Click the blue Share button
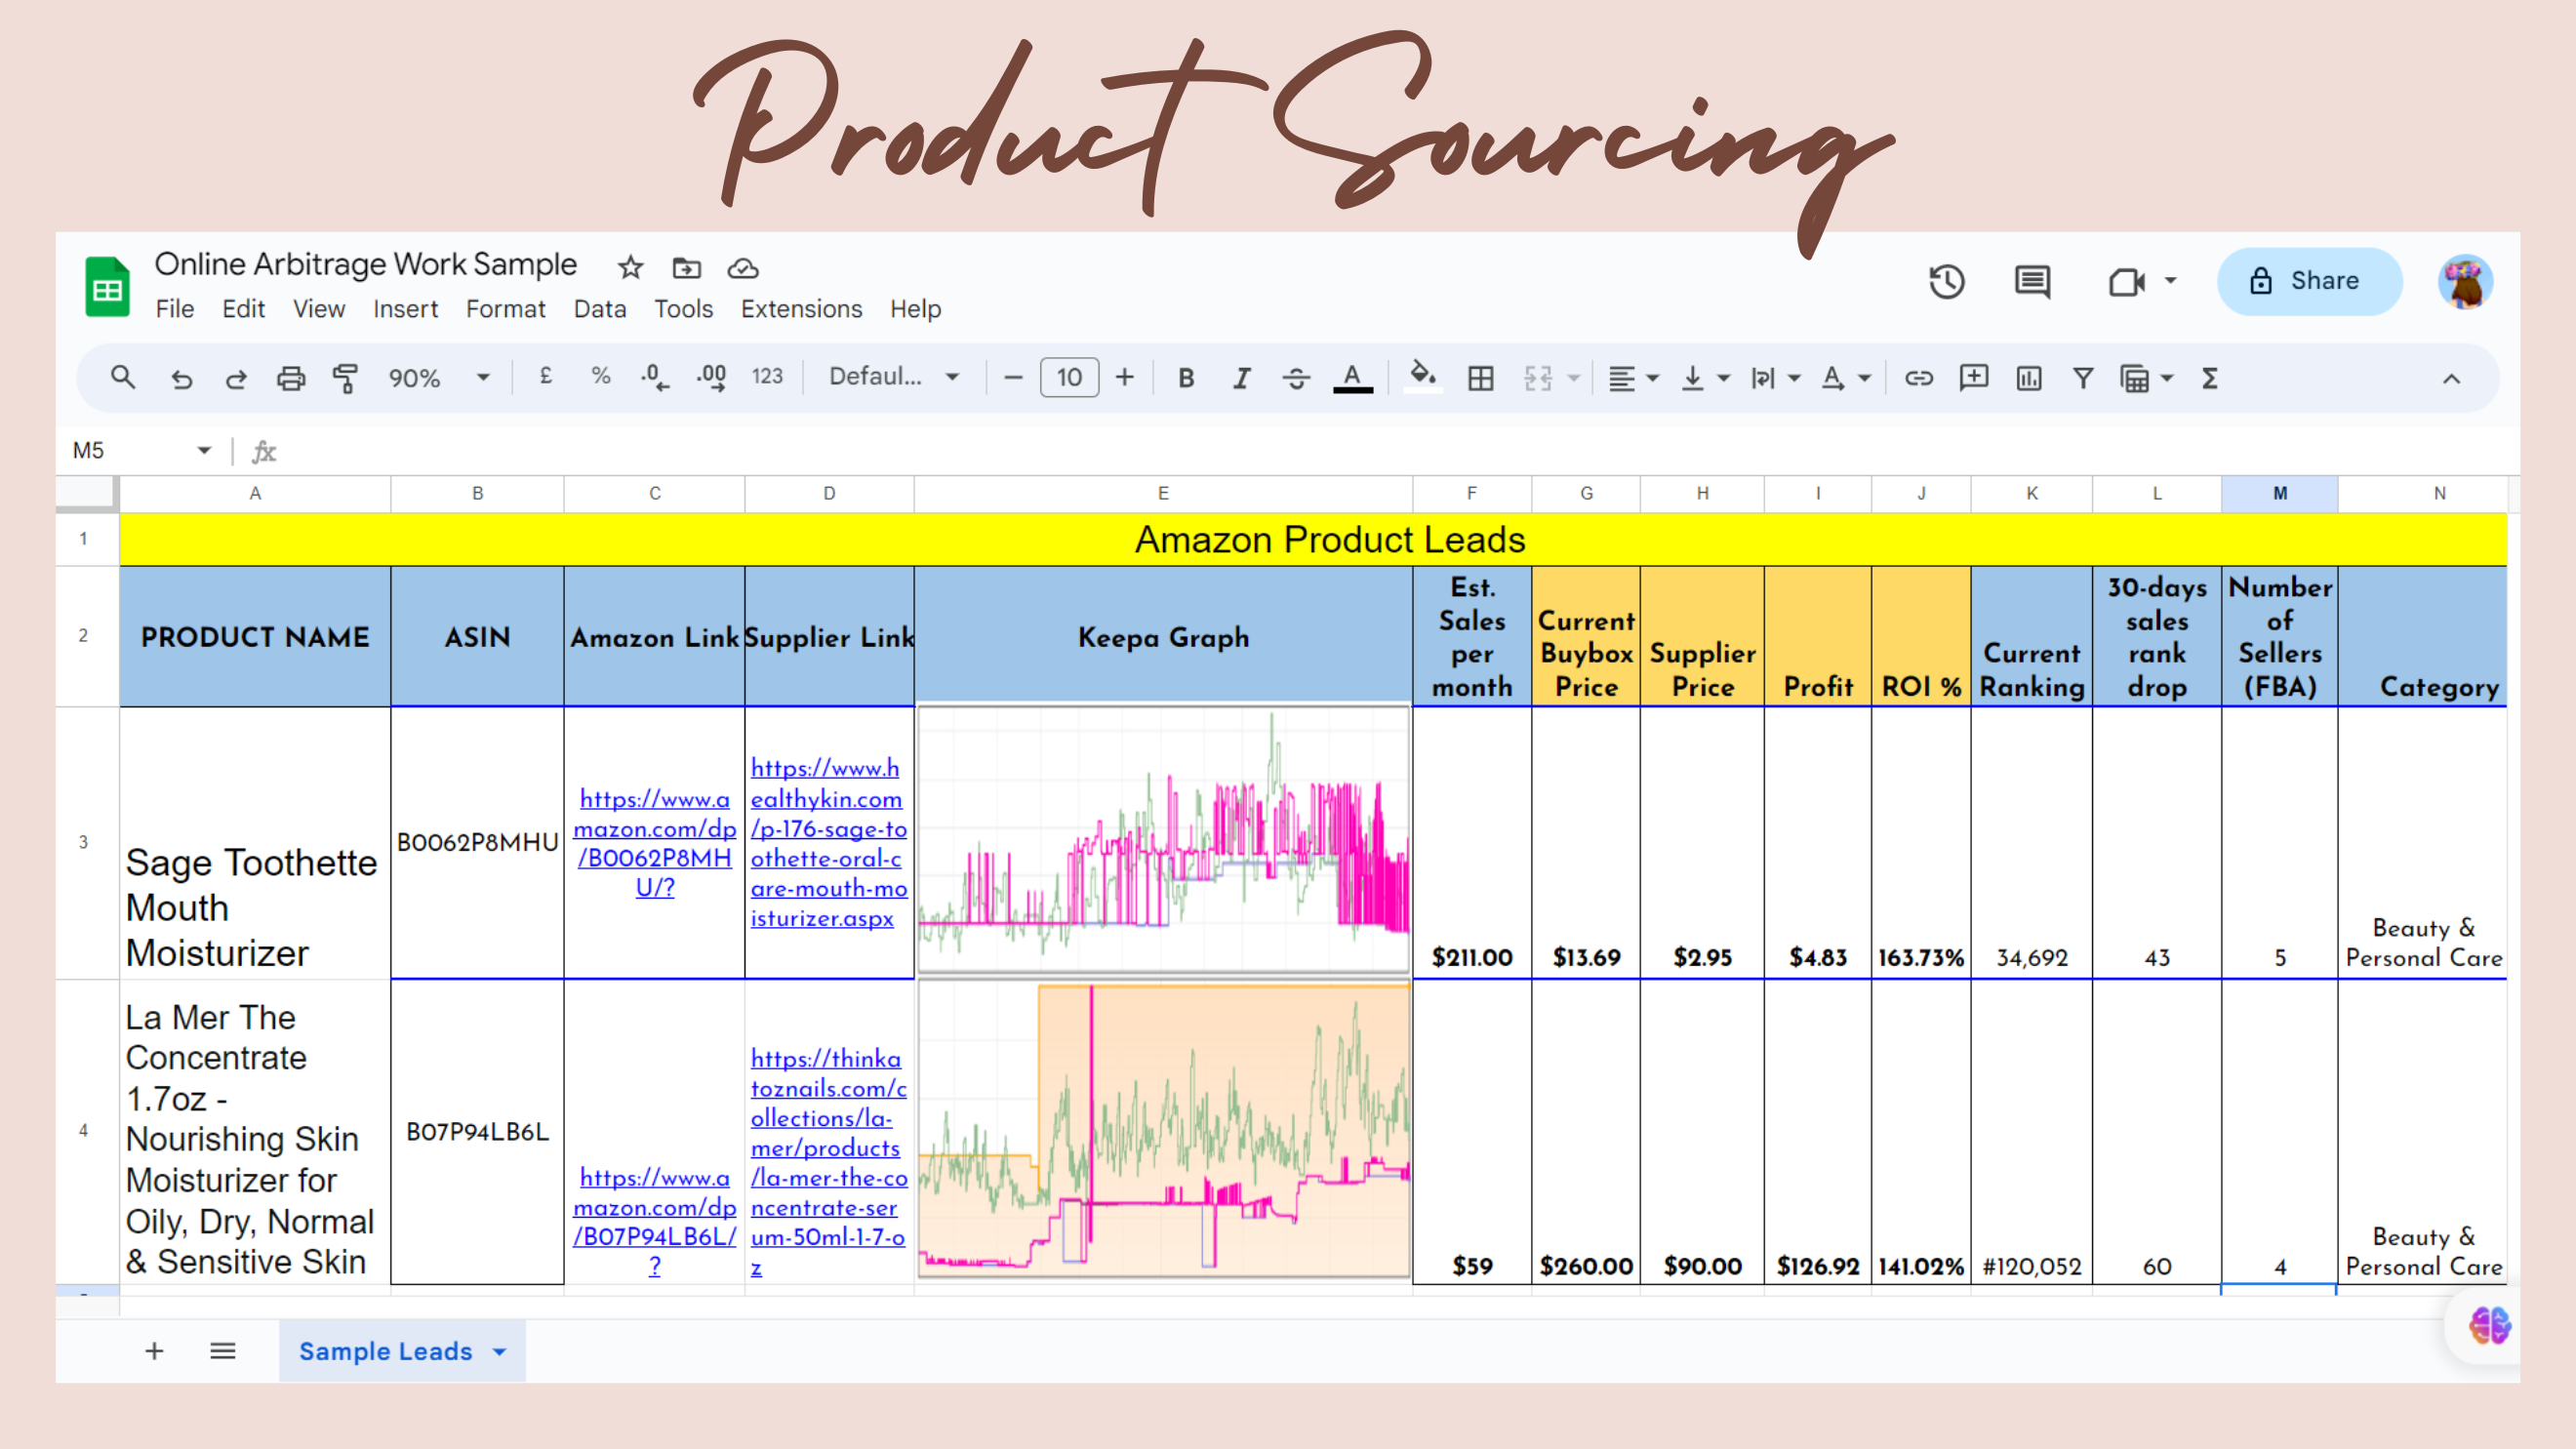2576x1449 pixels. pos(2308,281)
